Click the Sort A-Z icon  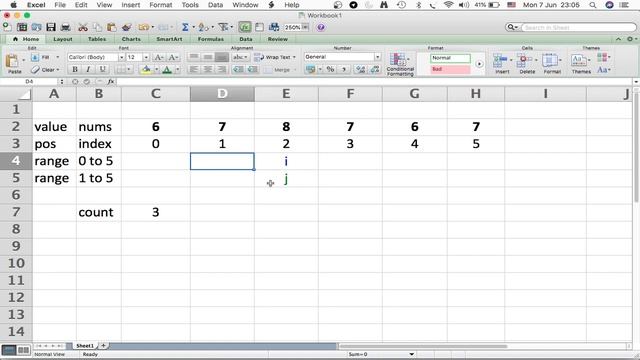click(x=203, y=27)
